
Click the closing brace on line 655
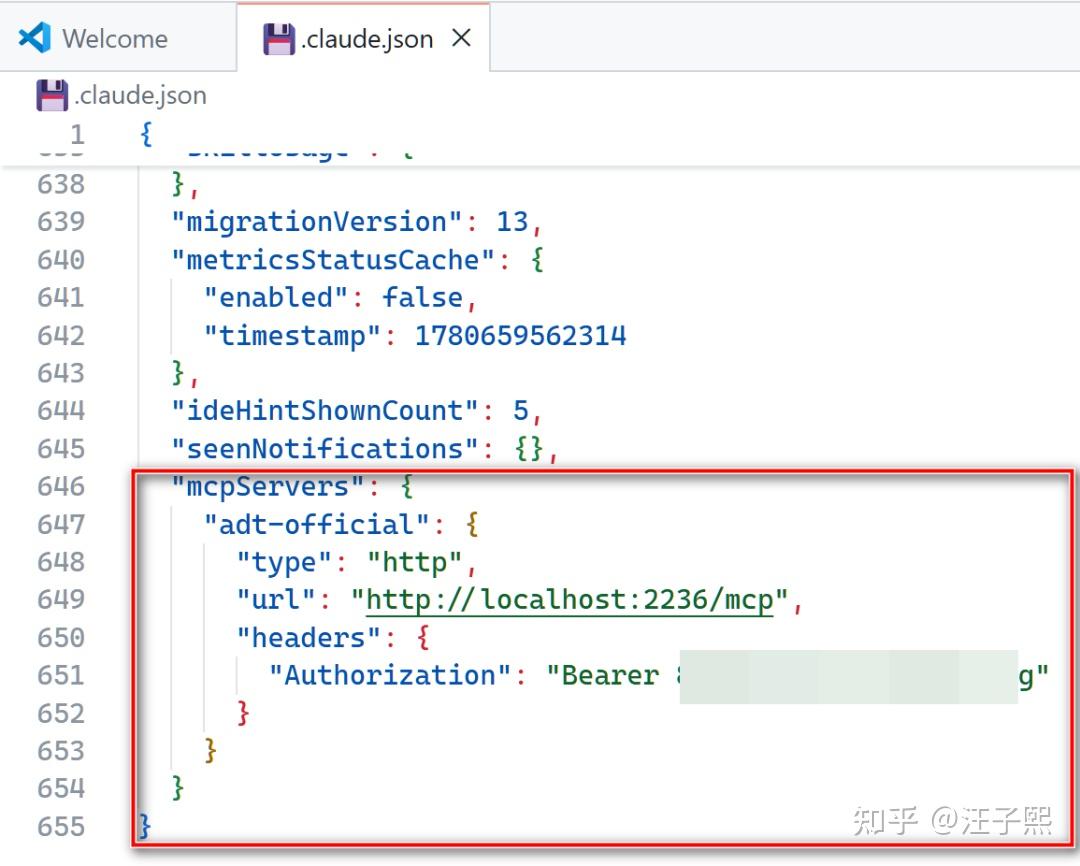(145, 825)
